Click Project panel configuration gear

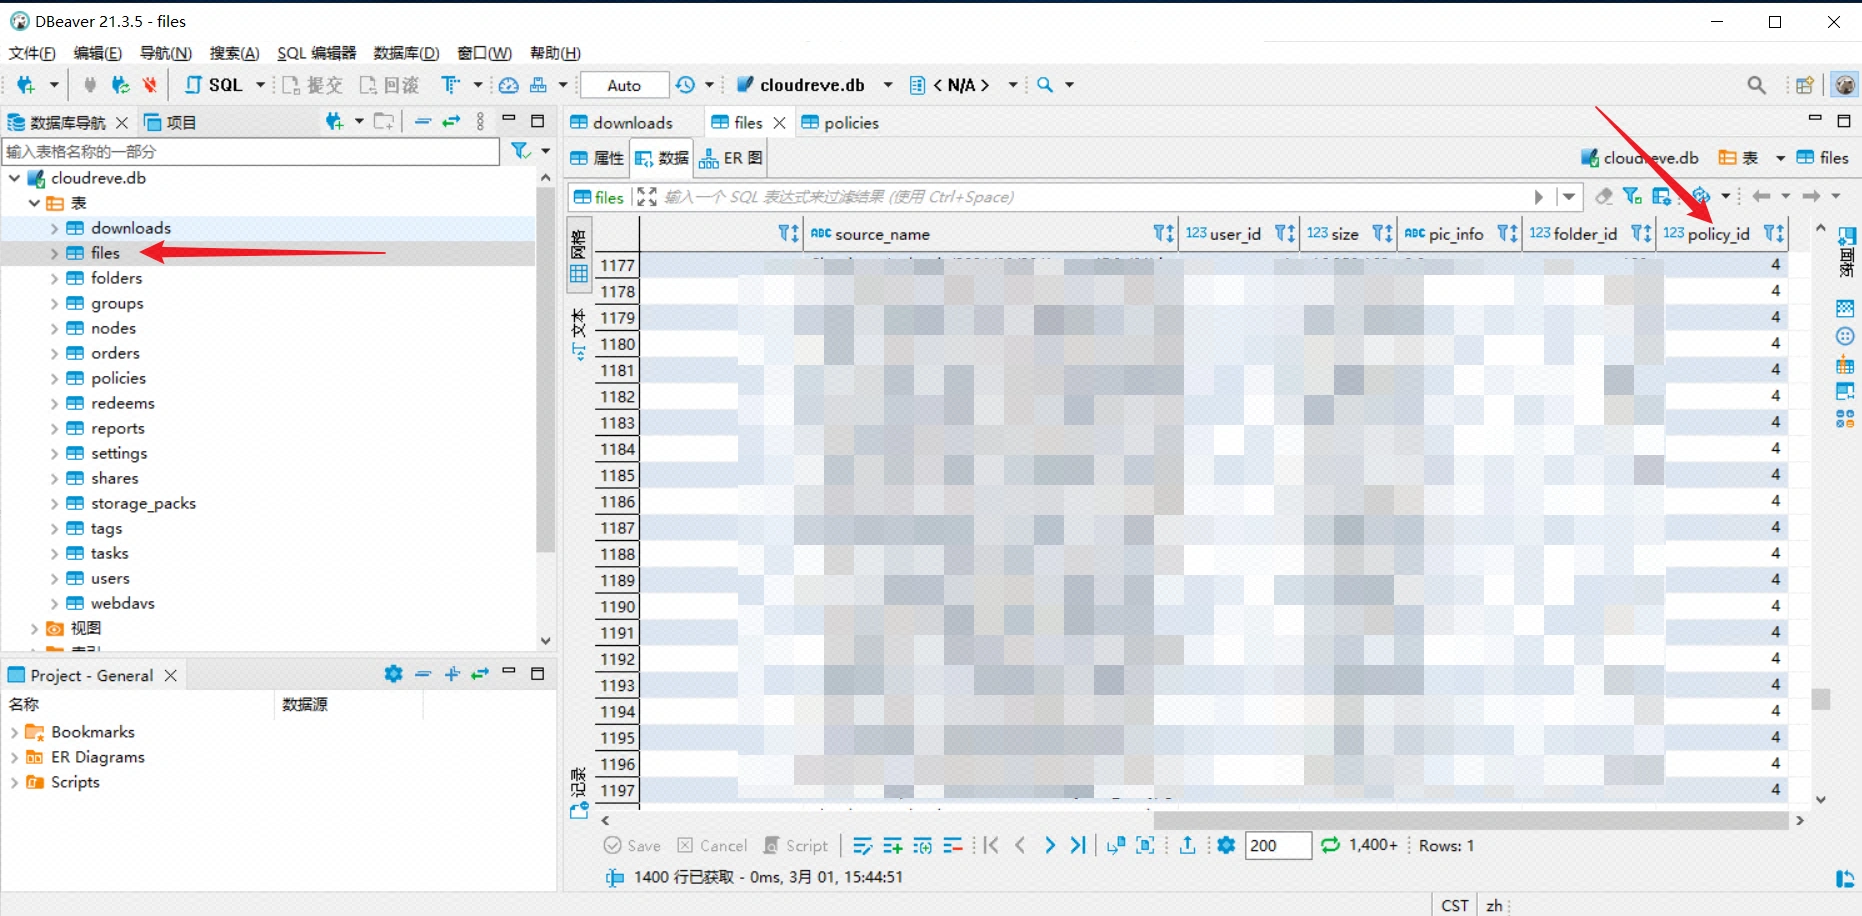[x=394, y=674]
